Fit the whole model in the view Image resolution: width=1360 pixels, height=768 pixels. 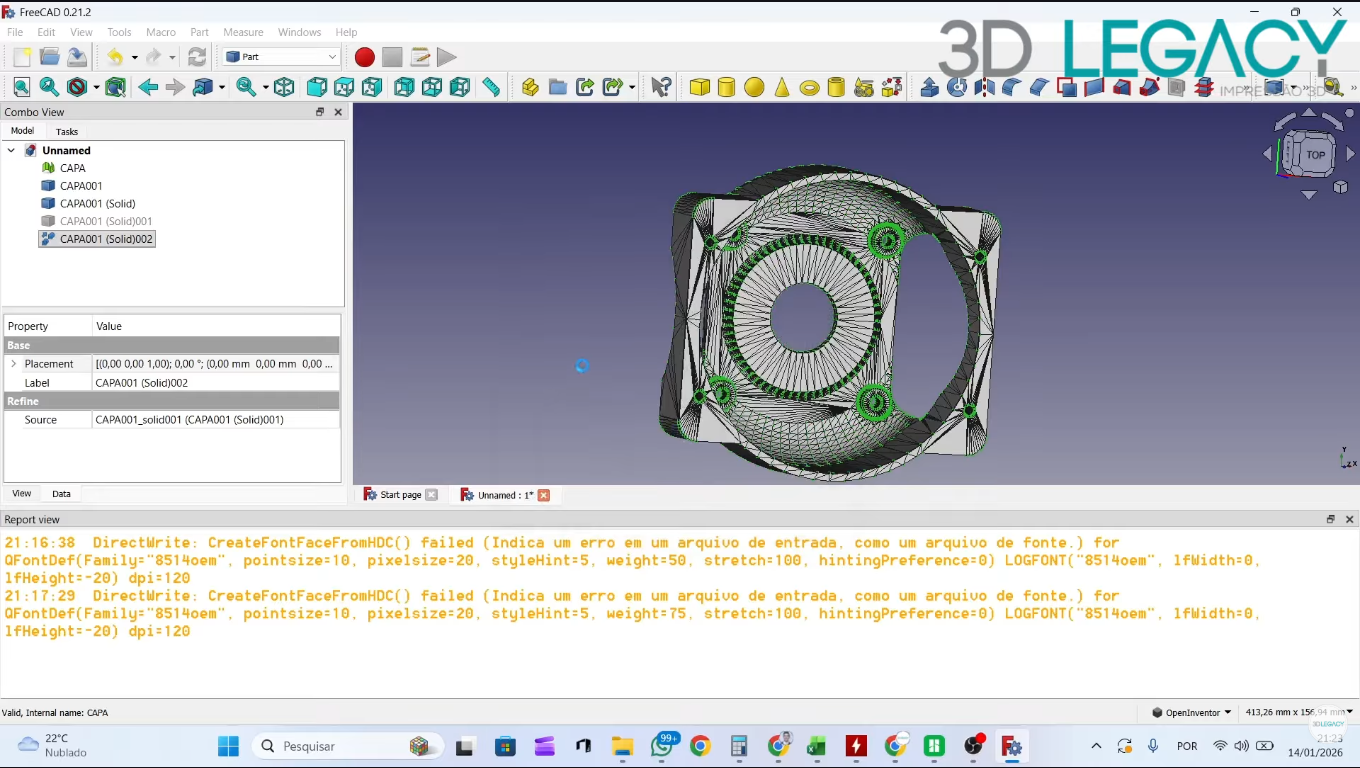(21, 87)
